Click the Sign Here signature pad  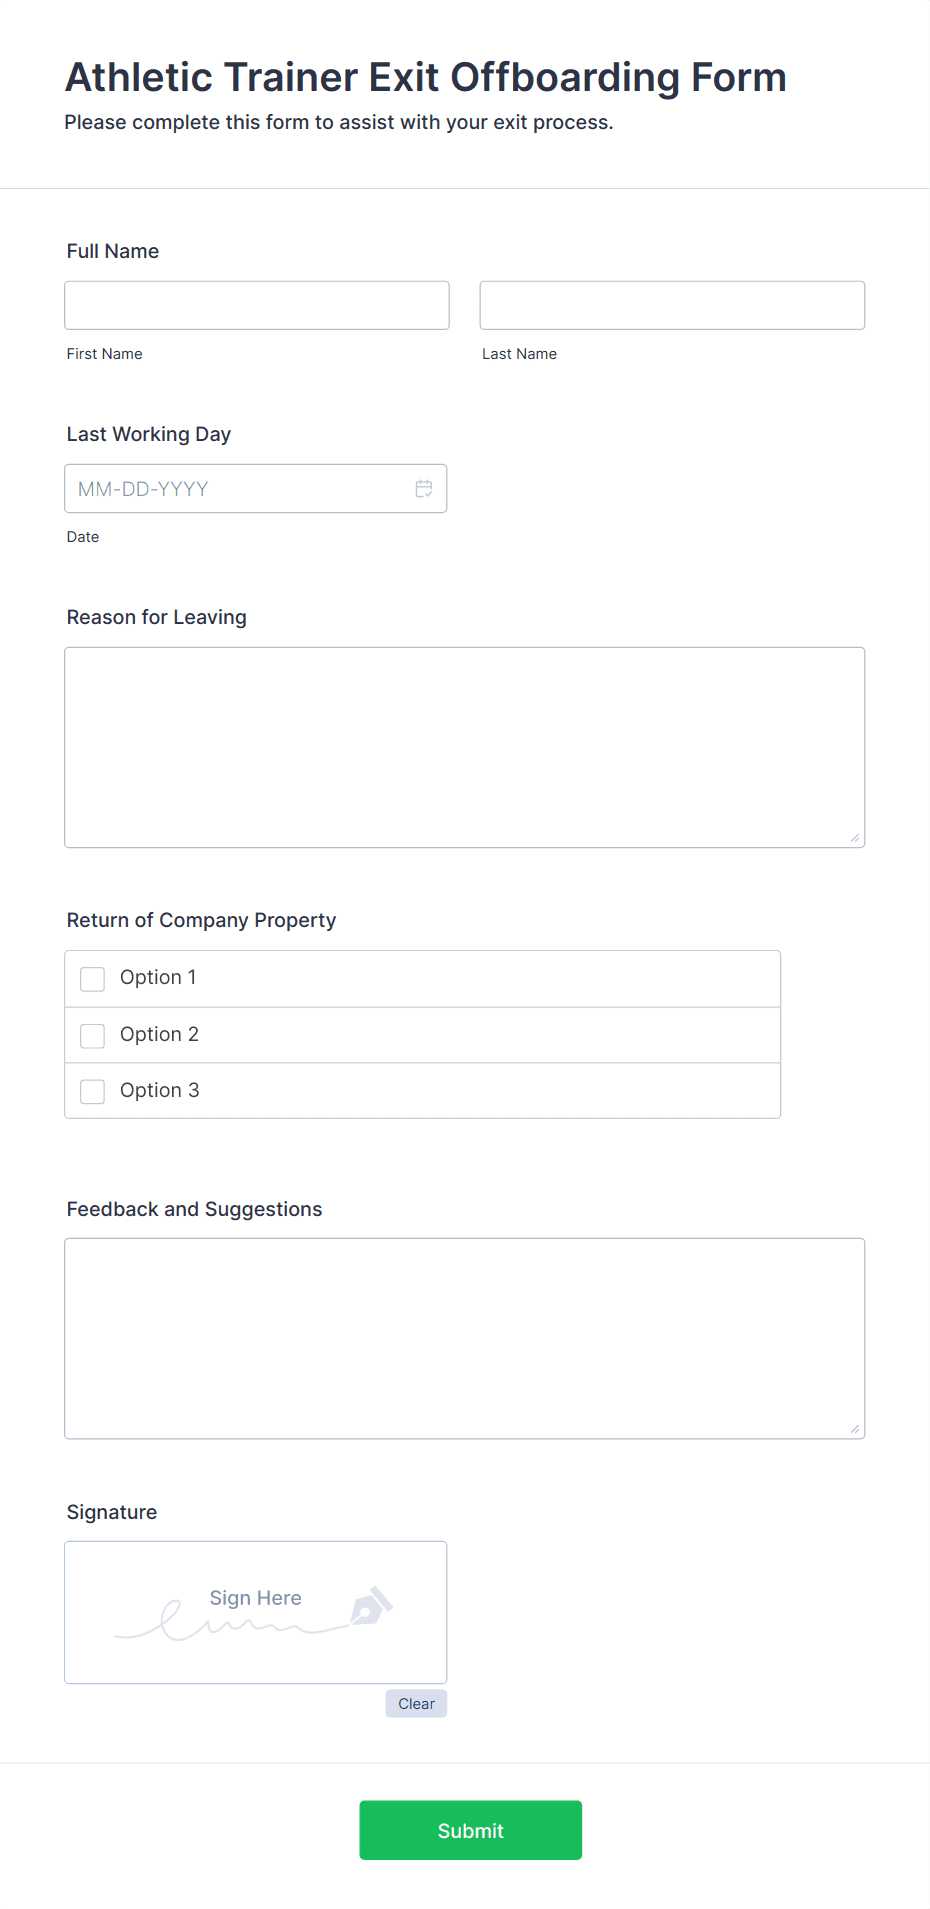[x=256, y=1612]
